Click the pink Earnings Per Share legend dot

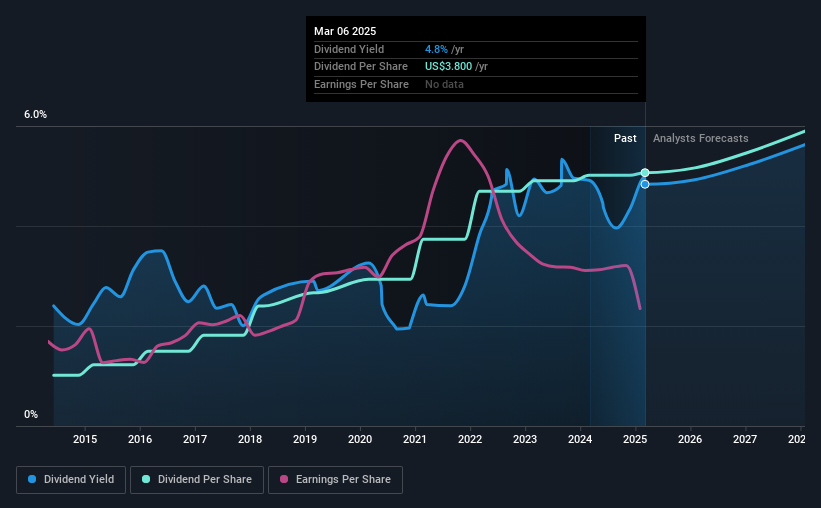(x=284, y=479)
